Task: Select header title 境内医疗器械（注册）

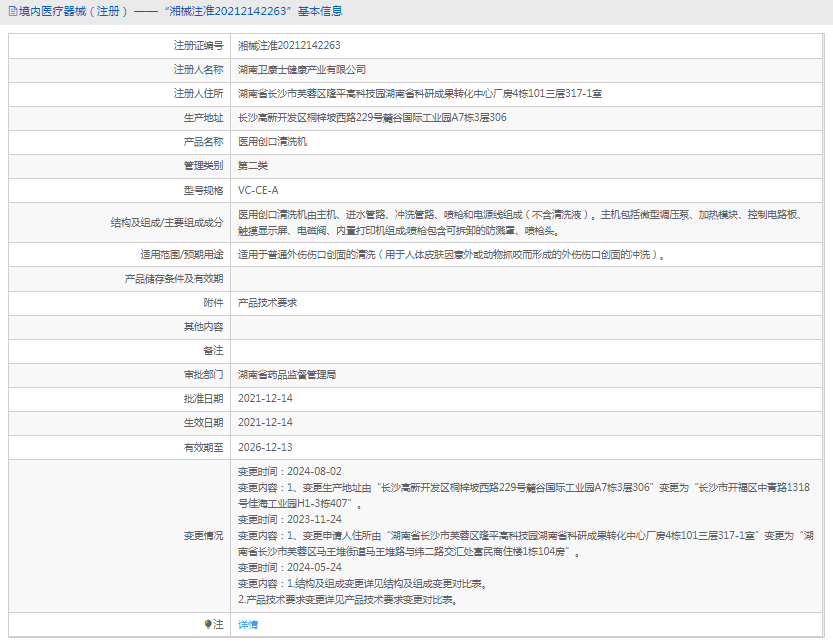Action: point(74,11)
